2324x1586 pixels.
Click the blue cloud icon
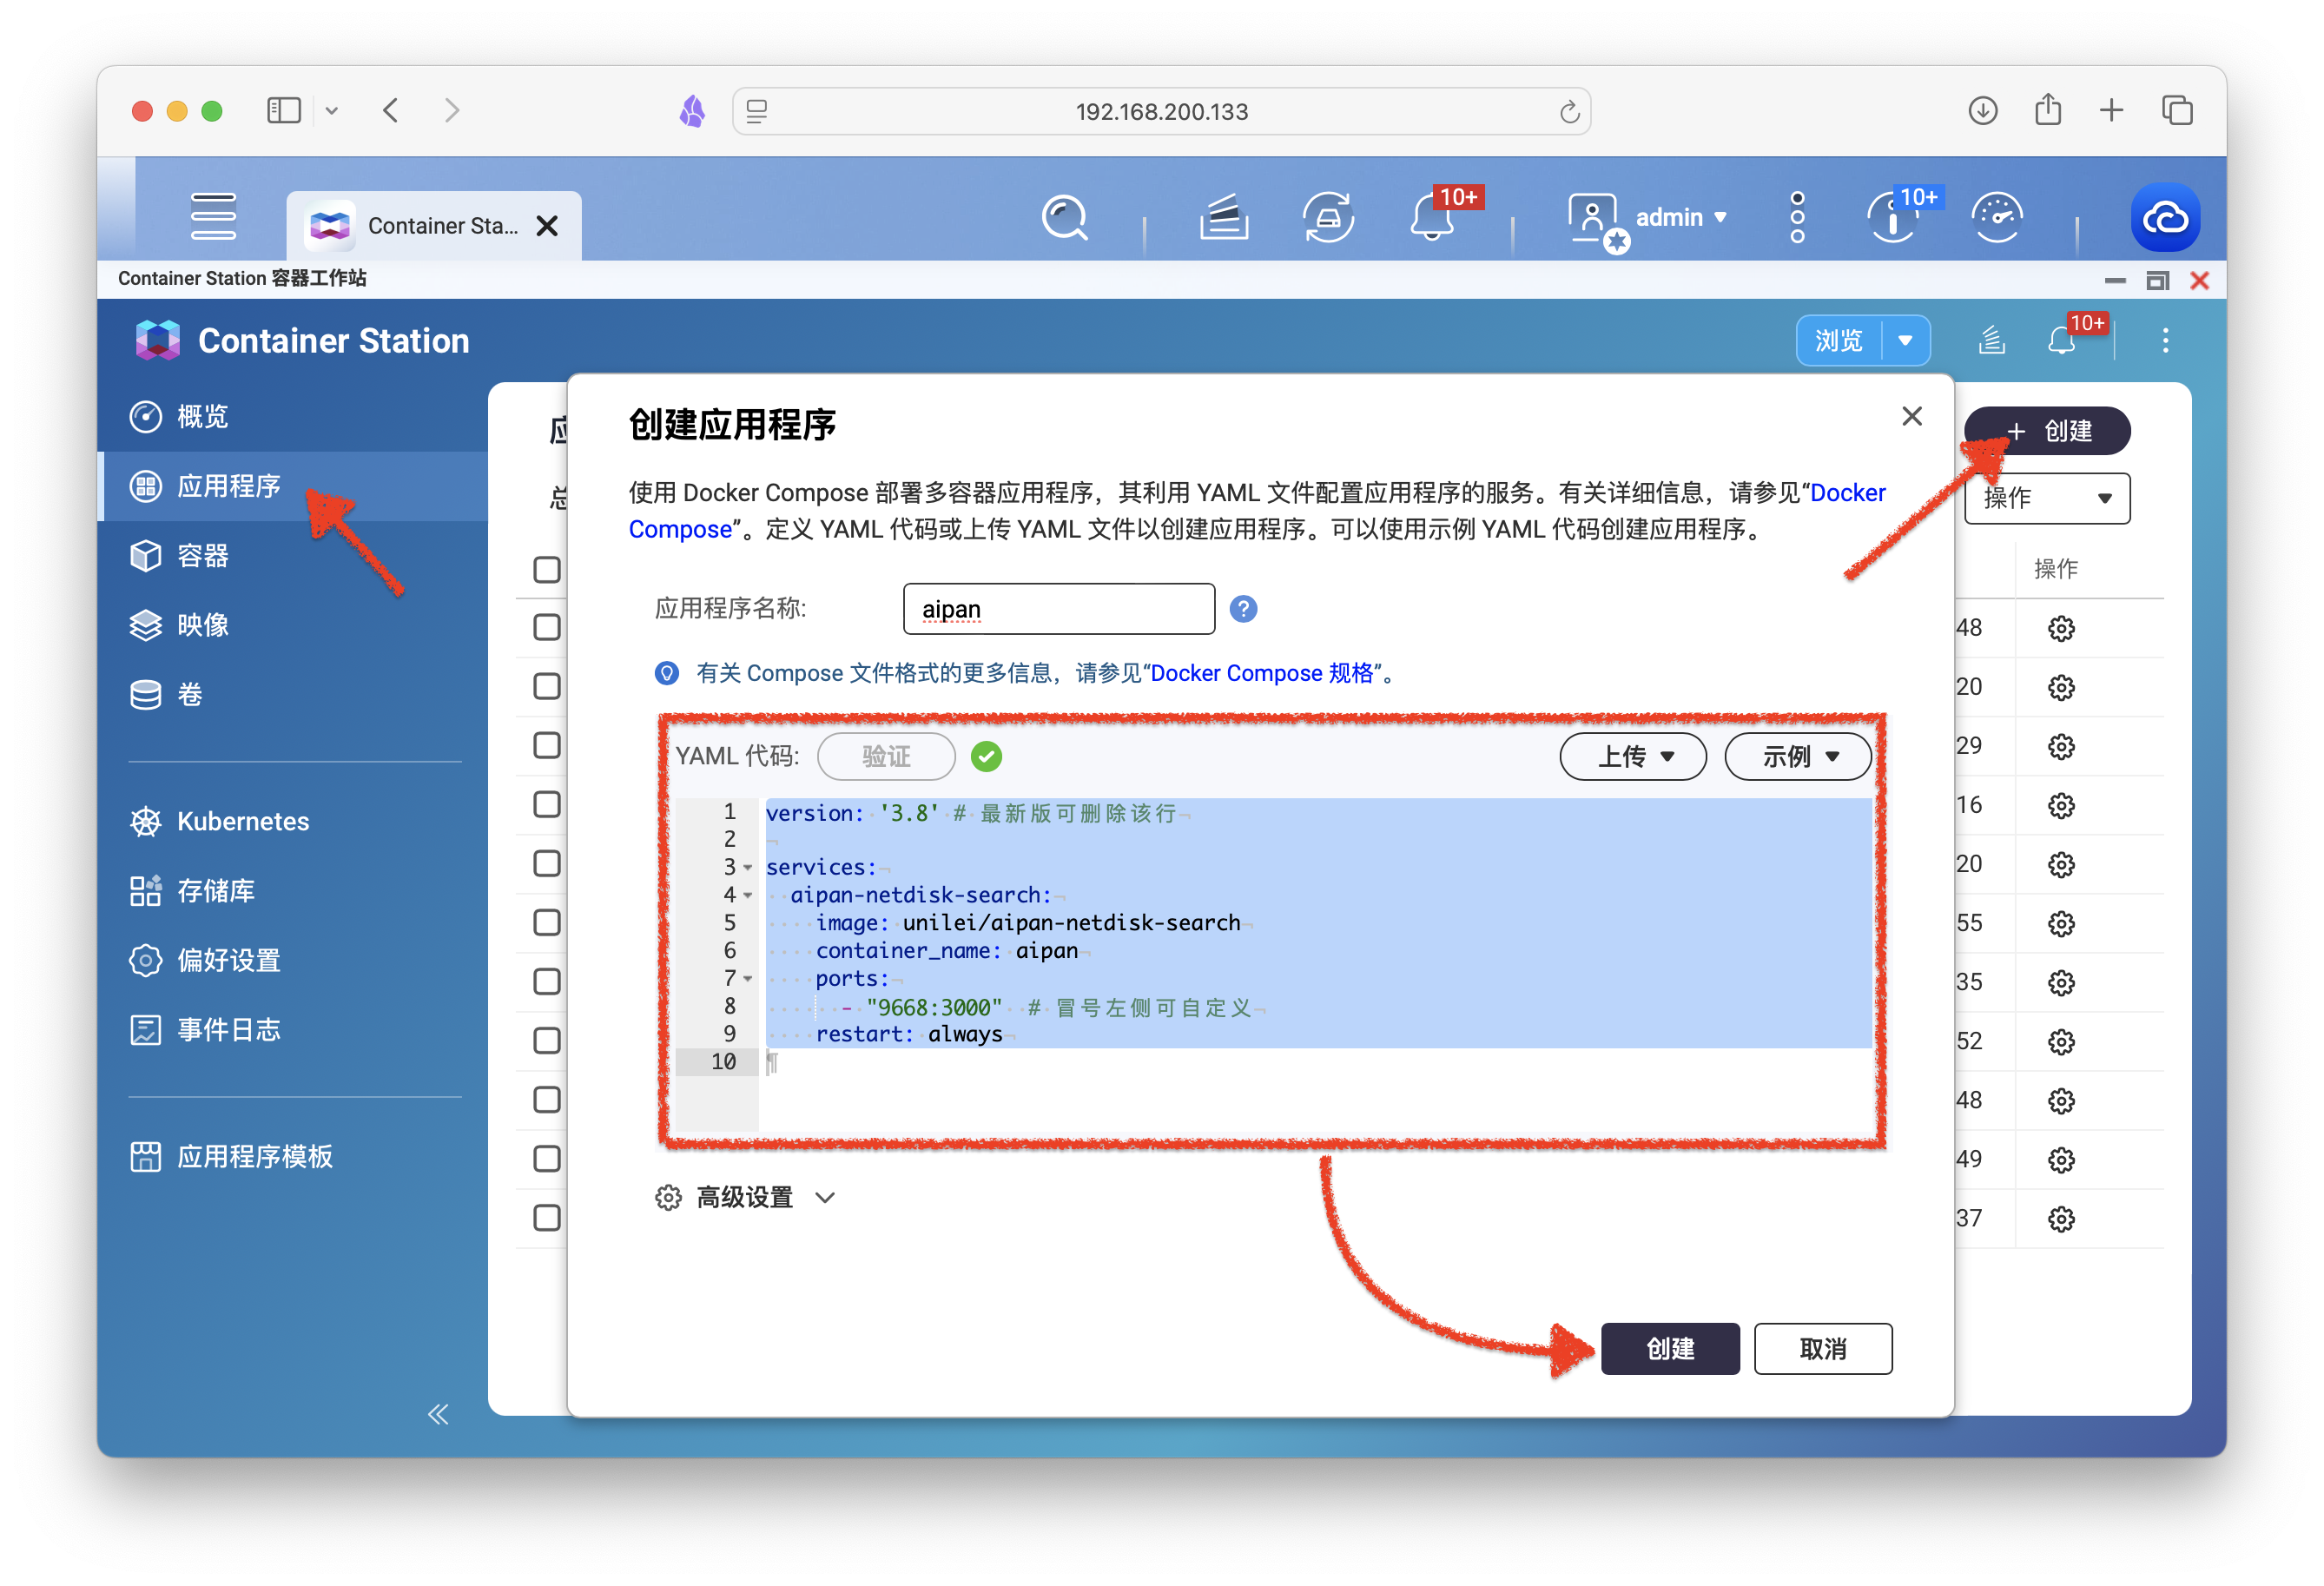tap(2165, 217)
